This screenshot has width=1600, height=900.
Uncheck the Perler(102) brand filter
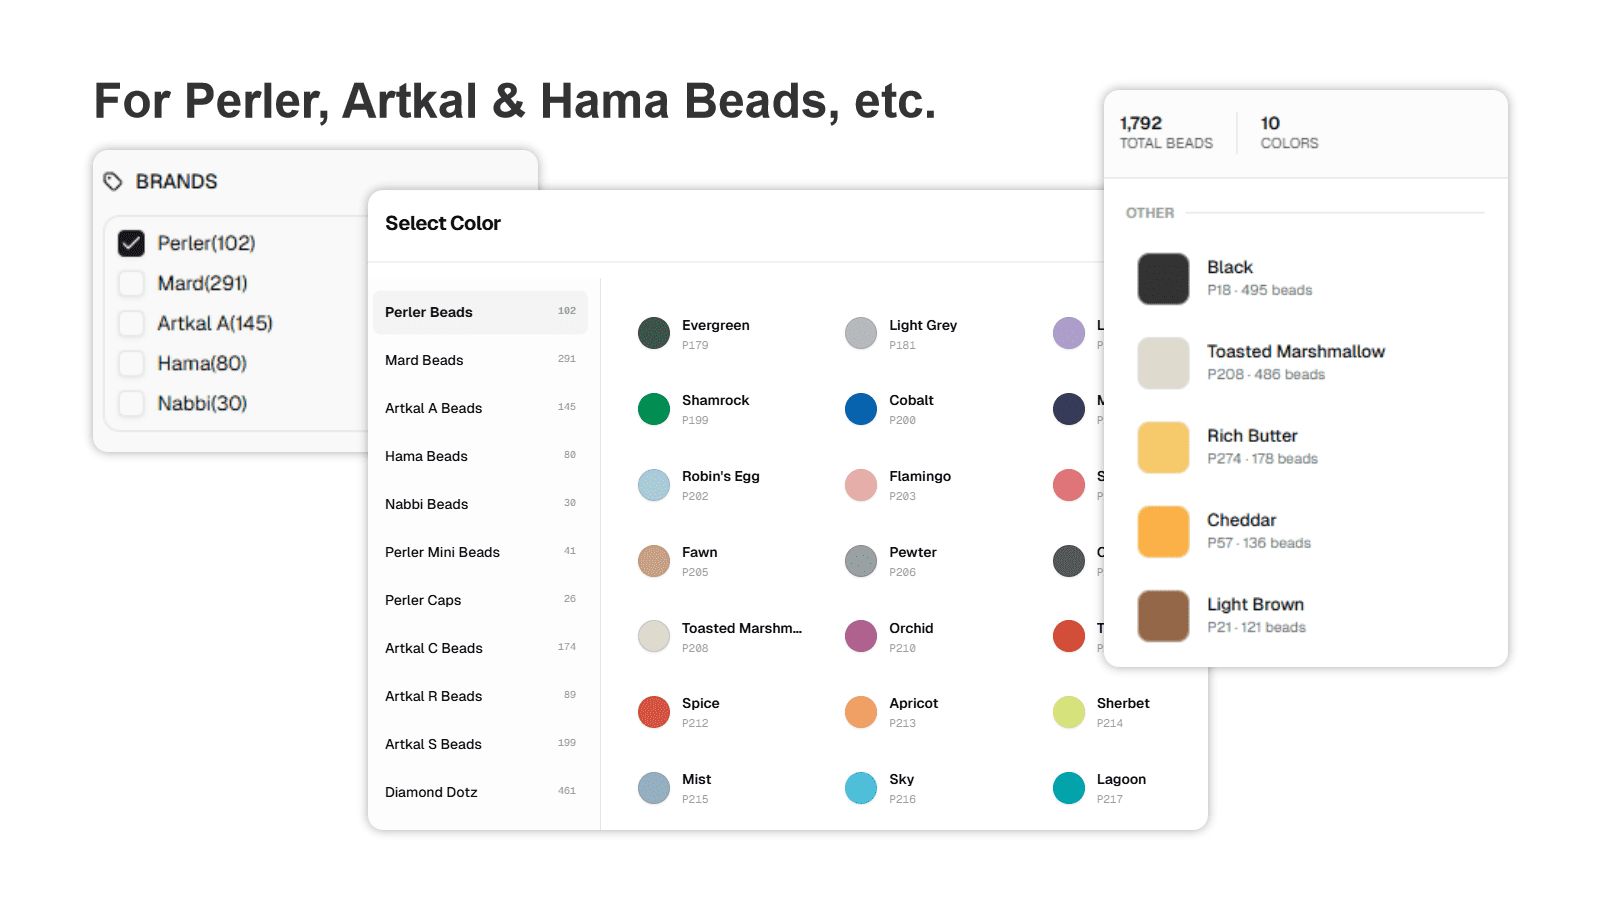tap(131, 243)
